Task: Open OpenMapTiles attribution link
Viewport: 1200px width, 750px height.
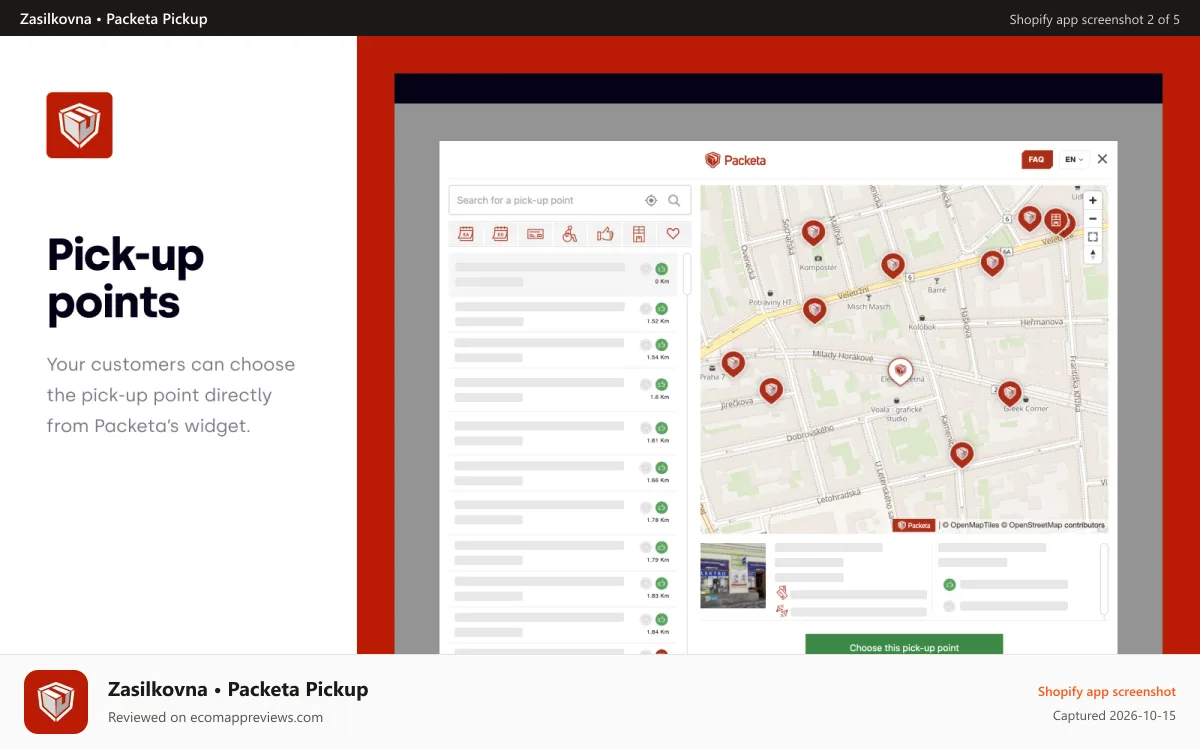Action: 972,525
